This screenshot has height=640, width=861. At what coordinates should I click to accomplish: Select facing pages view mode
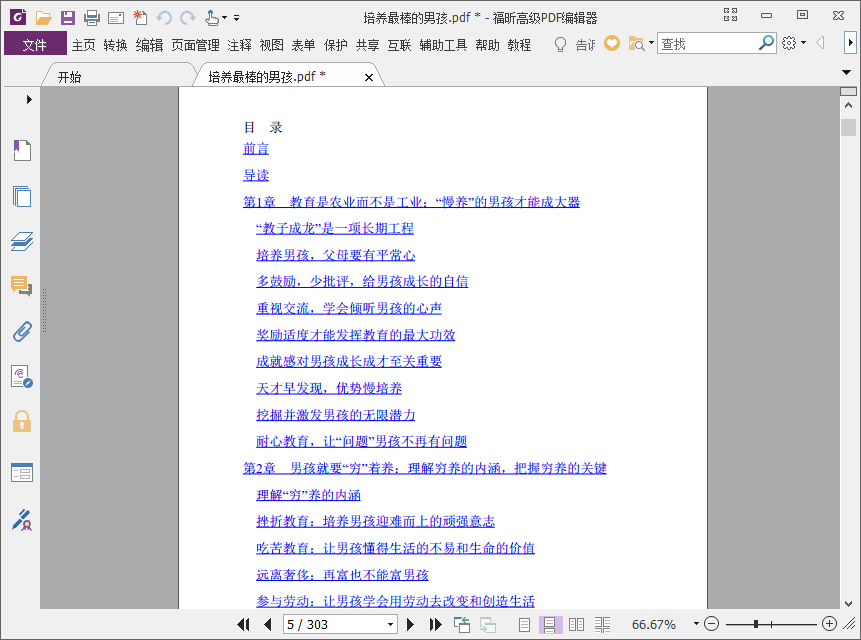(577, 624)
